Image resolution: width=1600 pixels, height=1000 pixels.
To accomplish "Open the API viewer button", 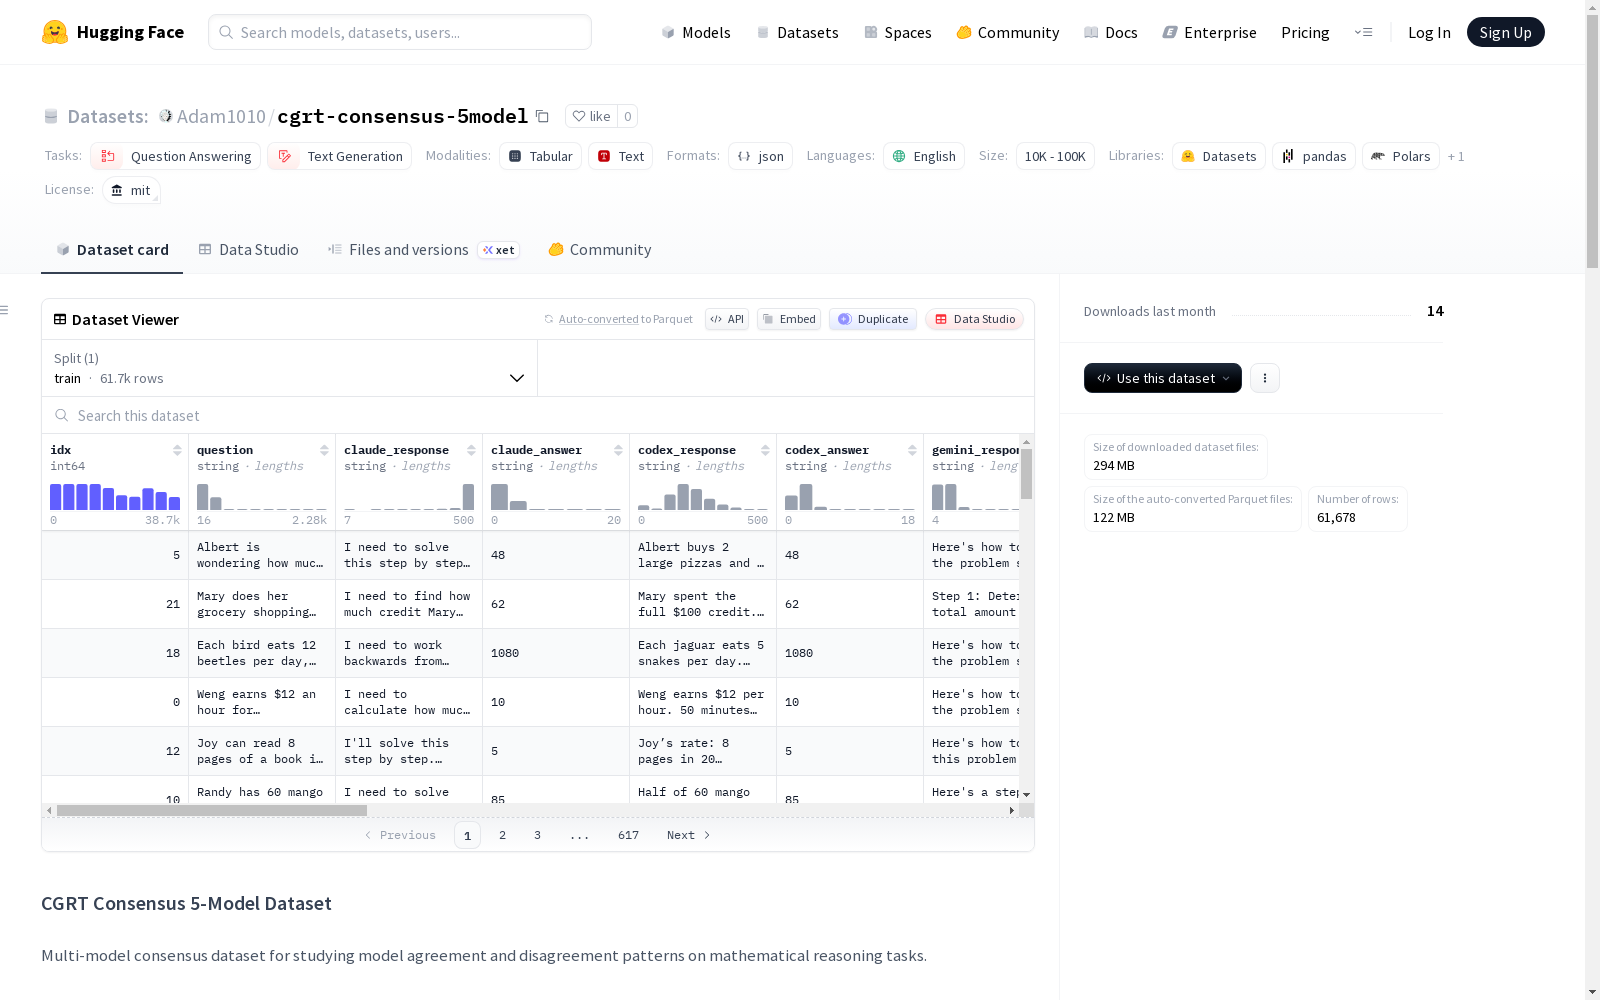I will pos(727,319).
